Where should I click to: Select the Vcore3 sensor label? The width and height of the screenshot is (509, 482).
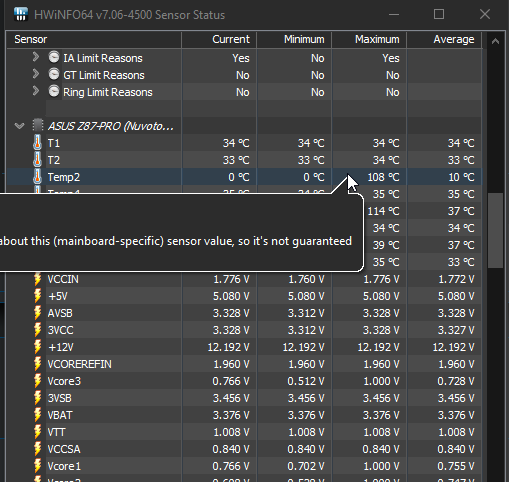(64, 381)
